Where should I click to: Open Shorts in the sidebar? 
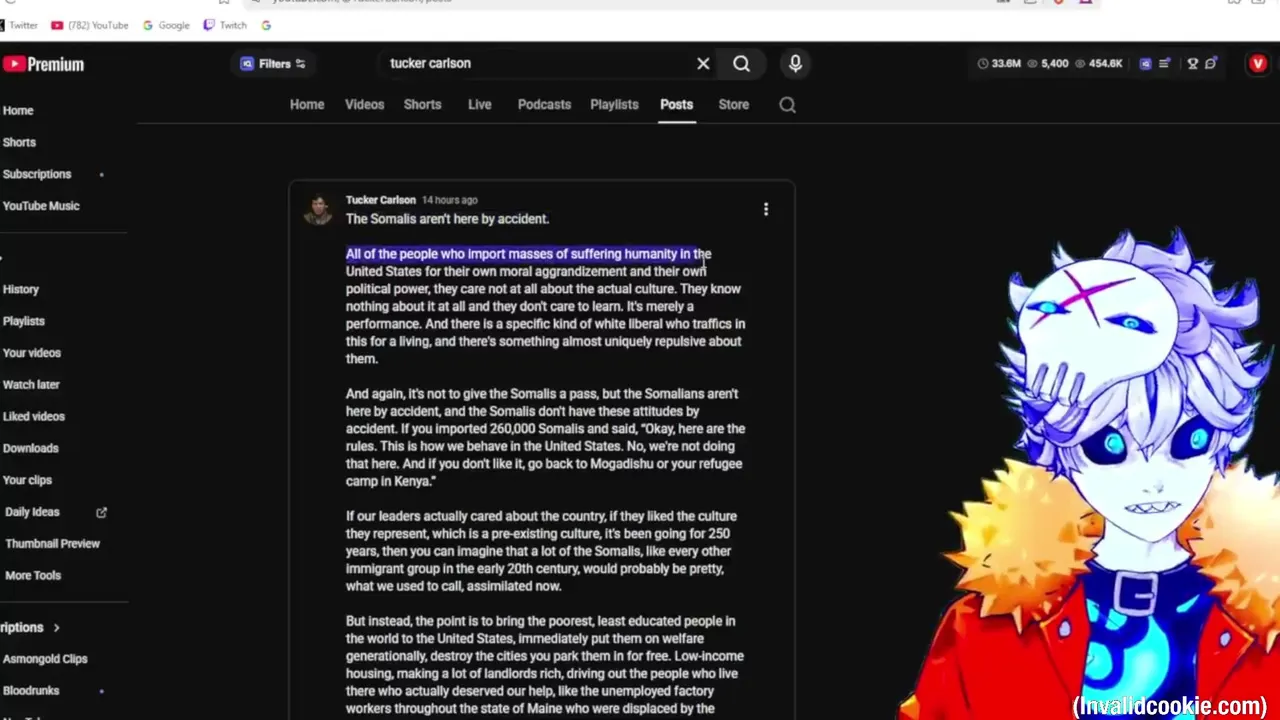(19, 143)
